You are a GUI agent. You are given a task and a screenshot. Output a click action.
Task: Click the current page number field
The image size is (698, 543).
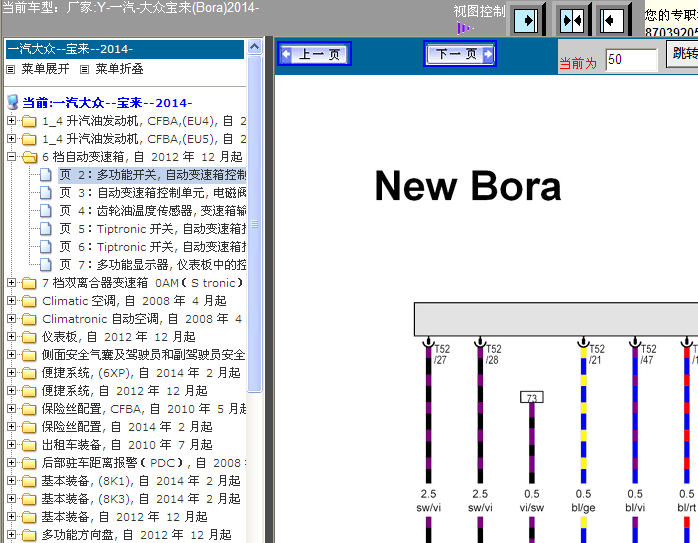[631, 60]
